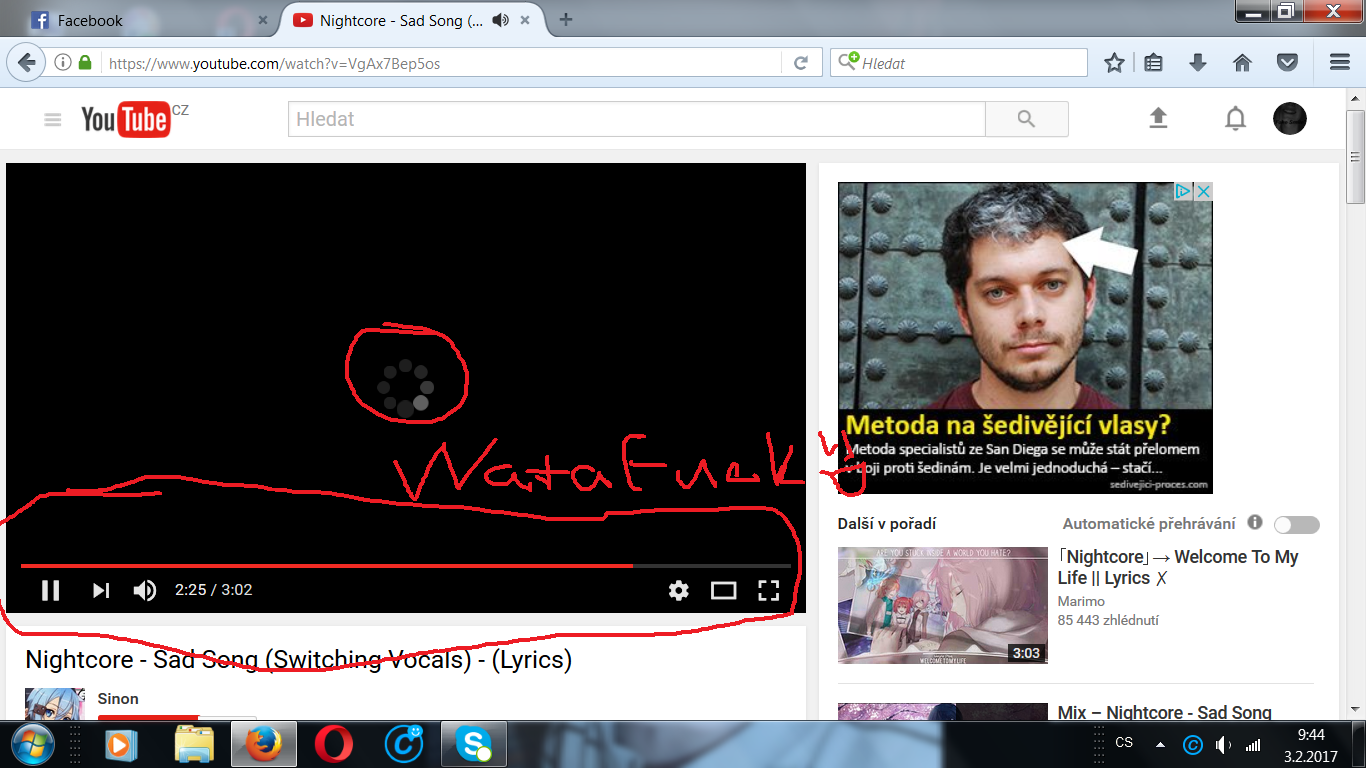Open File Explorer from taskbar
Image resolution: width=1366 pixels, height=768 pixels.
(x=195, y=745)
